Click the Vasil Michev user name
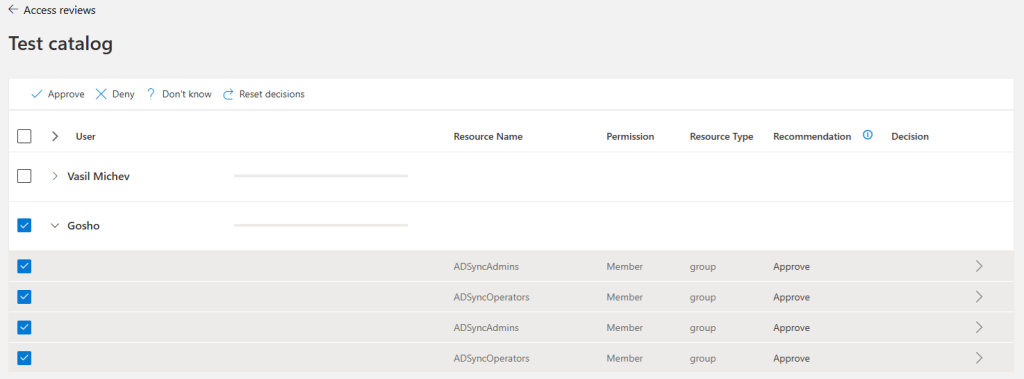This screenshot has height=379, width=1024. point(99,176)
